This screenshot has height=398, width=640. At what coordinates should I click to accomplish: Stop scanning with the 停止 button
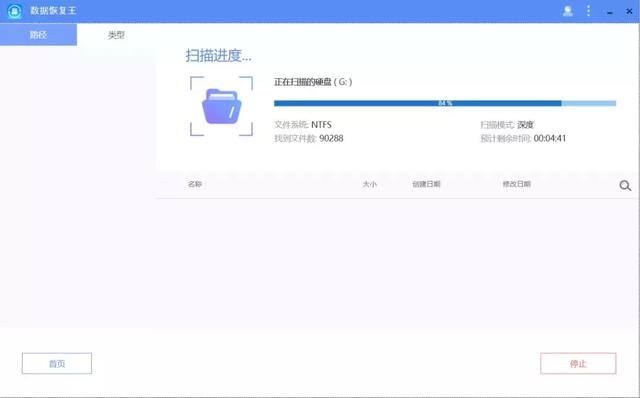(578, 363)
